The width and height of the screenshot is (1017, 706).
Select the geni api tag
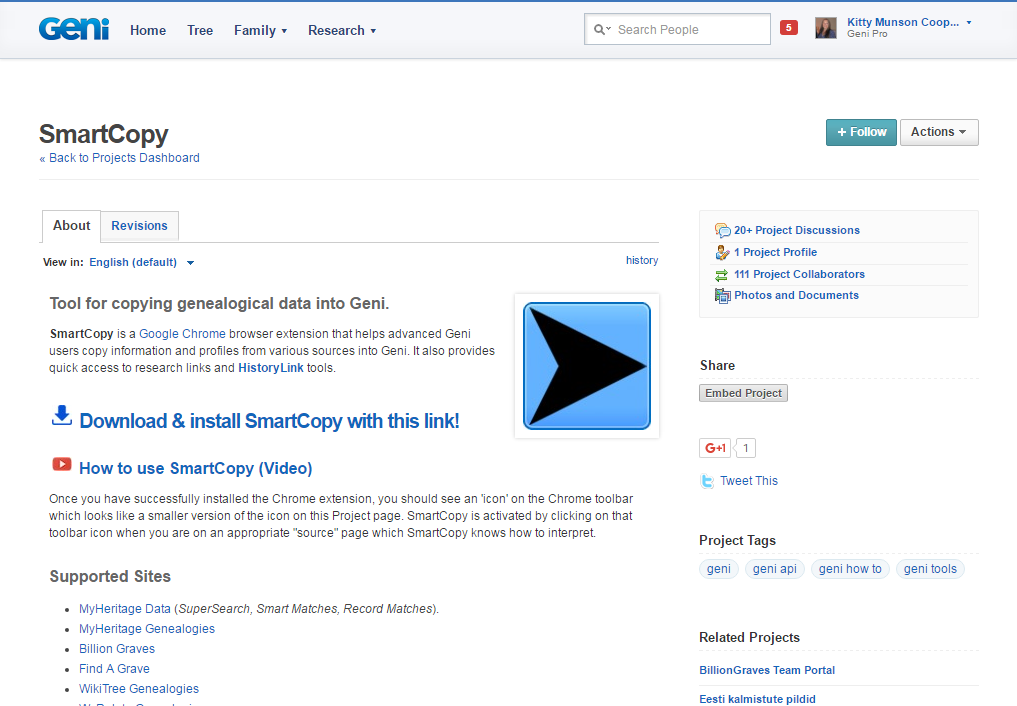[x=774, y=569]
